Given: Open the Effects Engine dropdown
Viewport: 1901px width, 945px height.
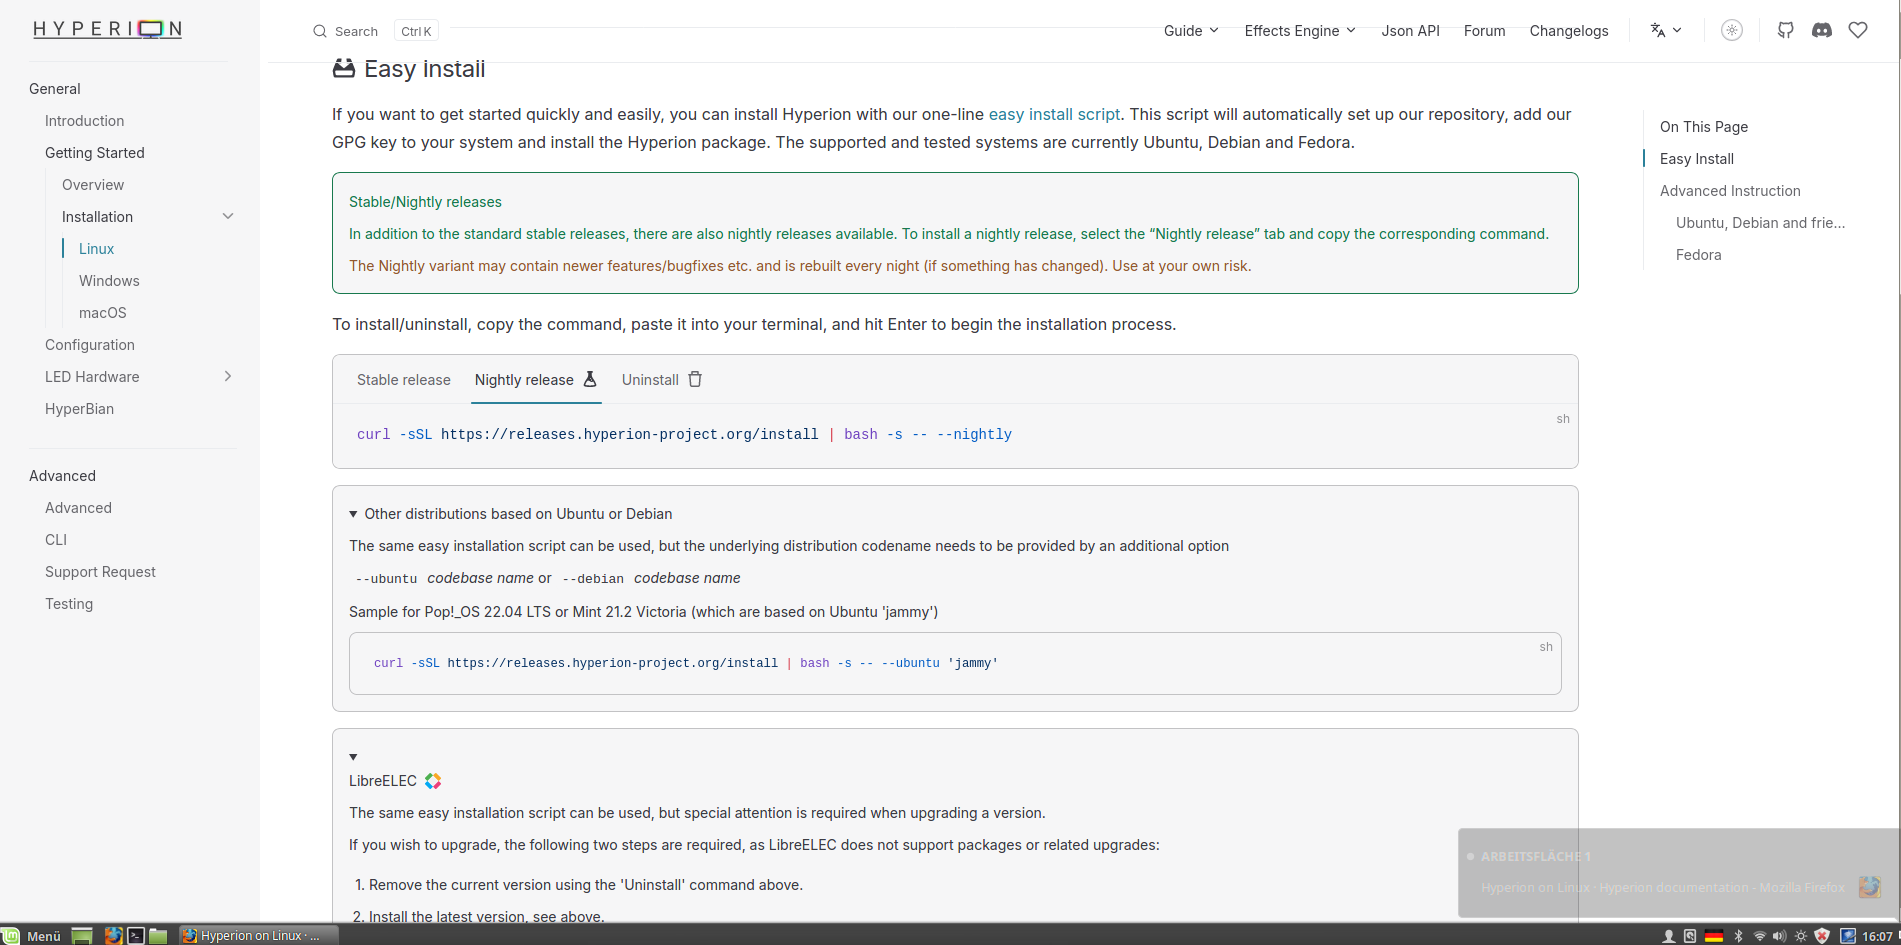Looking at the screenshot, I should (1299, 31).
